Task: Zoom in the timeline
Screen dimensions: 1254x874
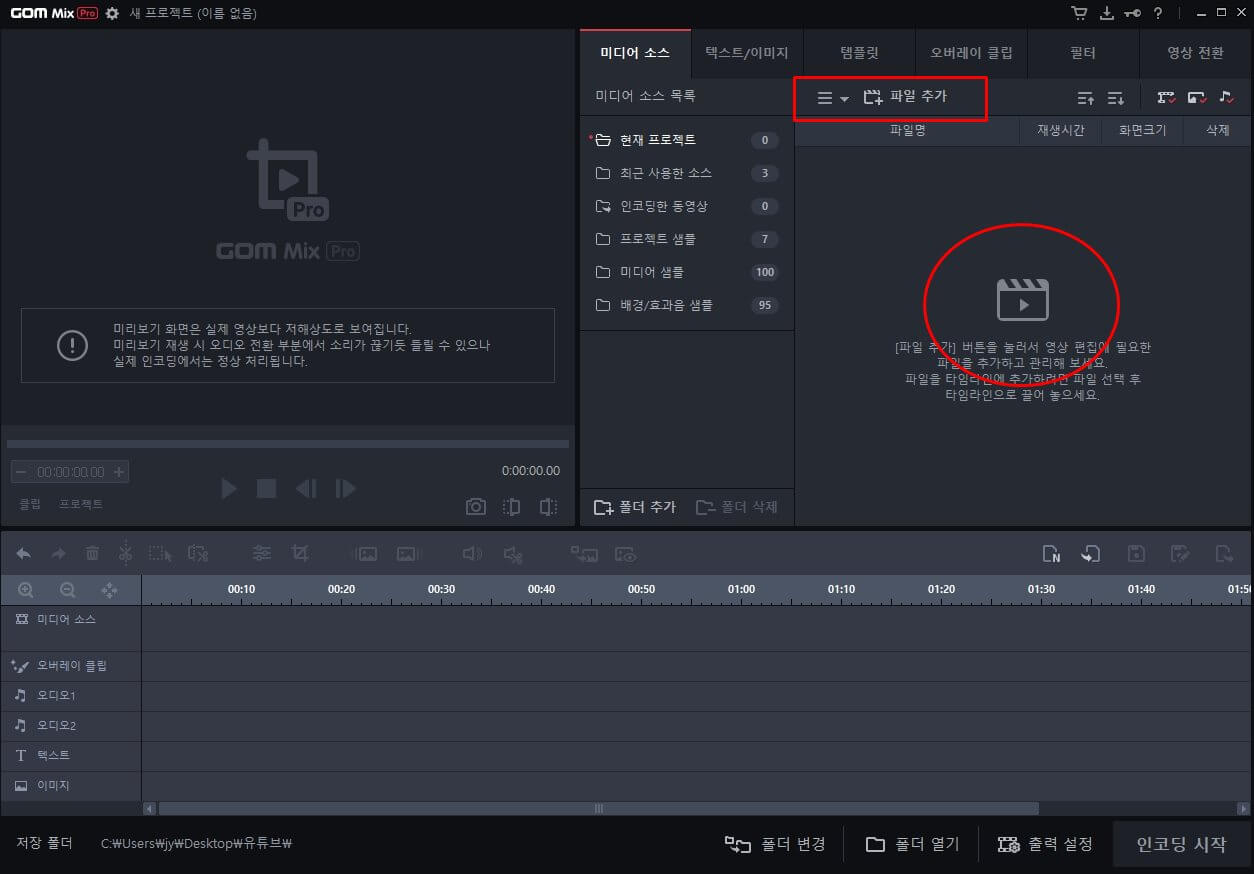Action: [26, 590]
